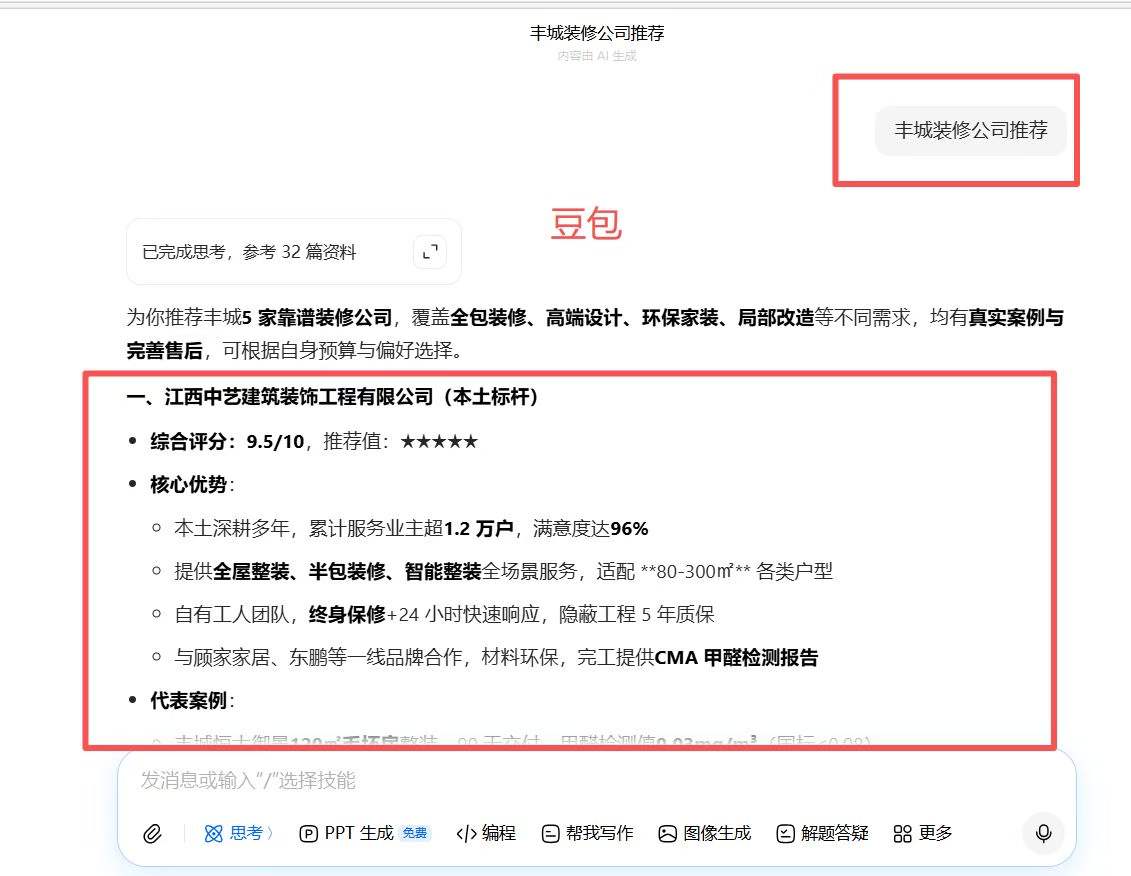Click the message input field
1131x876 pixels.
tap(597, 780)
